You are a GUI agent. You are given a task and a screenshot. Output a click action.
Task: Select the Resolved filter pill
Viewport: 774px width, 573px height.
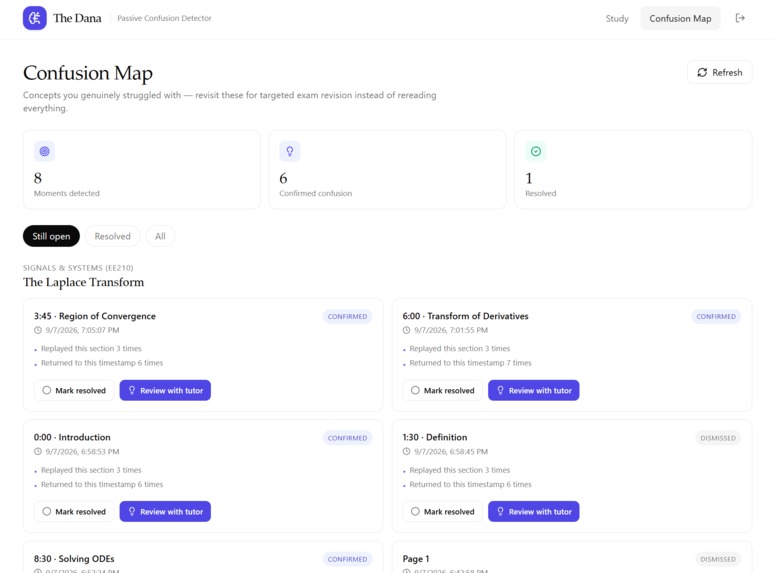113,236
